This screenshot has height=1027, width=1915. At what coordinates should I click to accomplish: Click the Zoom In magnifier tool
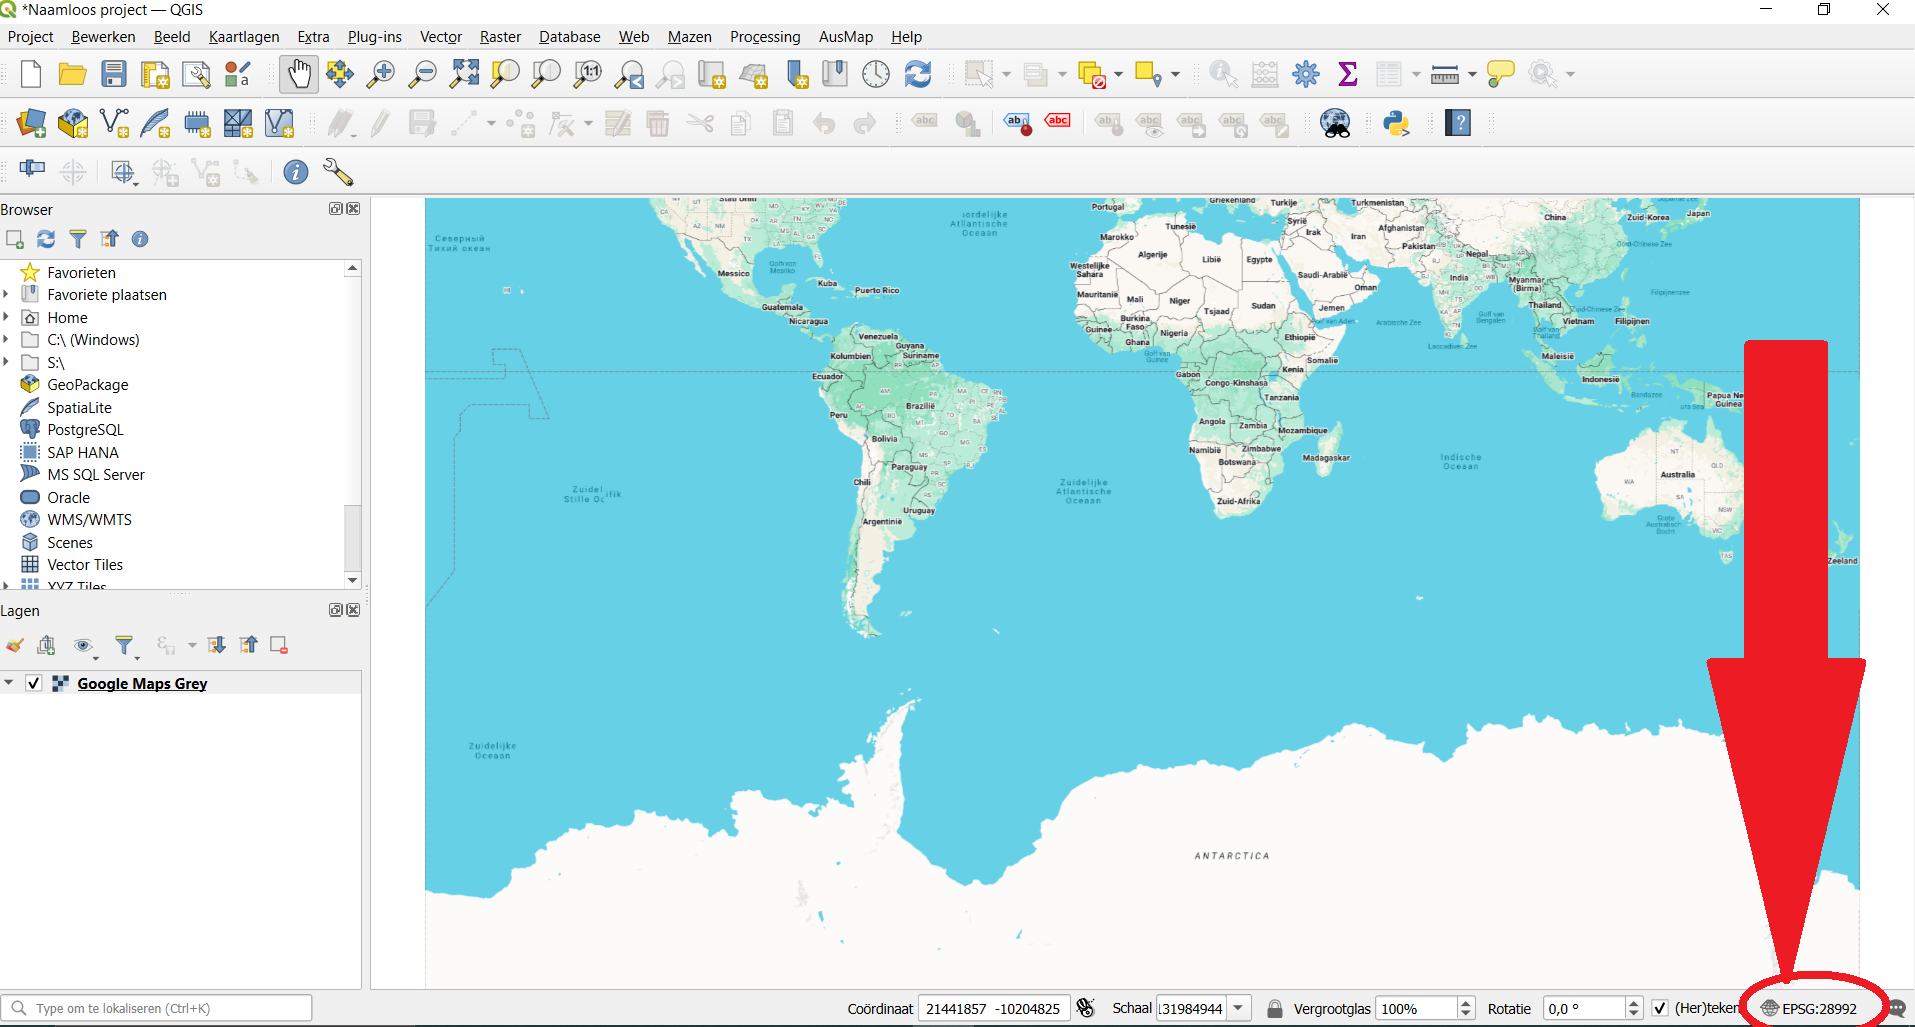click(381, 74)
